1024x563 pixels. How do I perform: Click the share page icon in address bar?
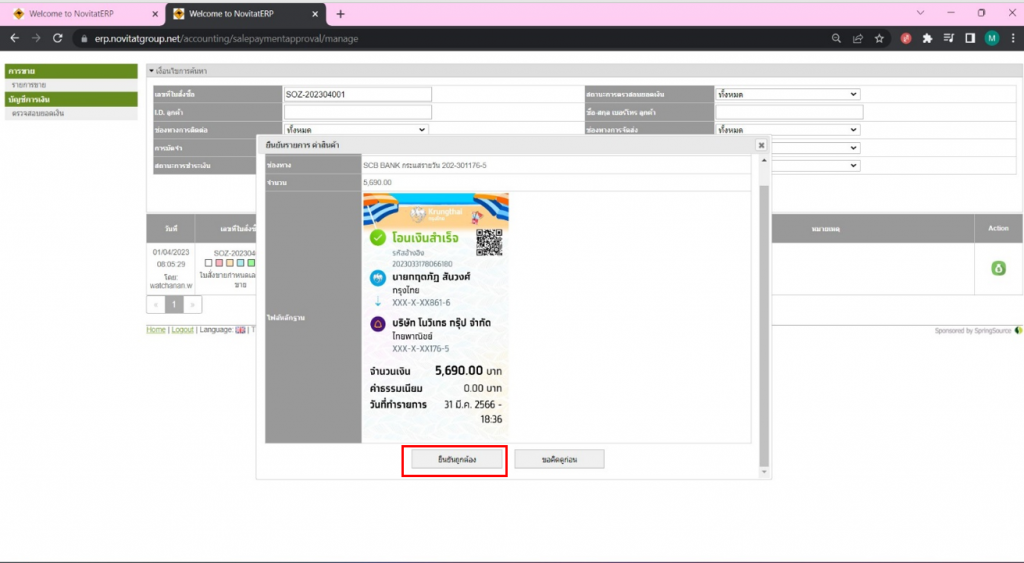pos(857,38)
